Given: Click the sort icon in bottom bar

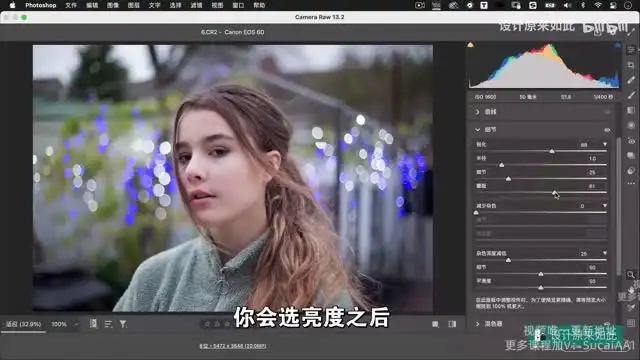Looking at the screenshot, I should coord(108,324).
